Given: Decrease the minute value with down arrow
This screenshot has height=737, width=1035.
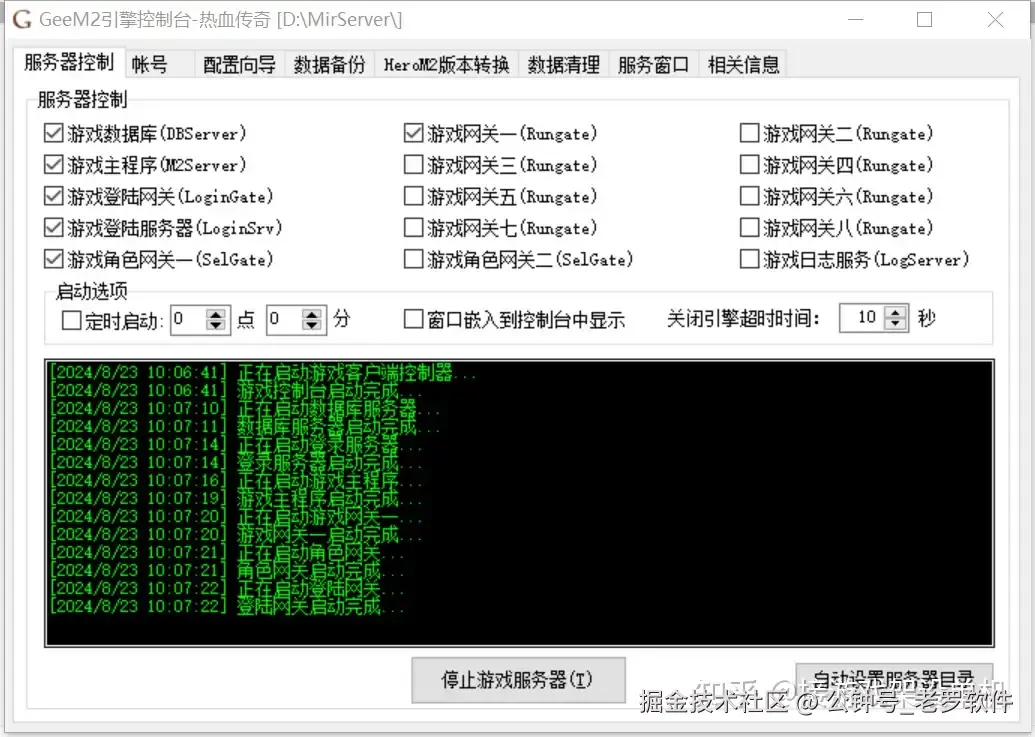Looking at the screenshot, I should (312, 326).
